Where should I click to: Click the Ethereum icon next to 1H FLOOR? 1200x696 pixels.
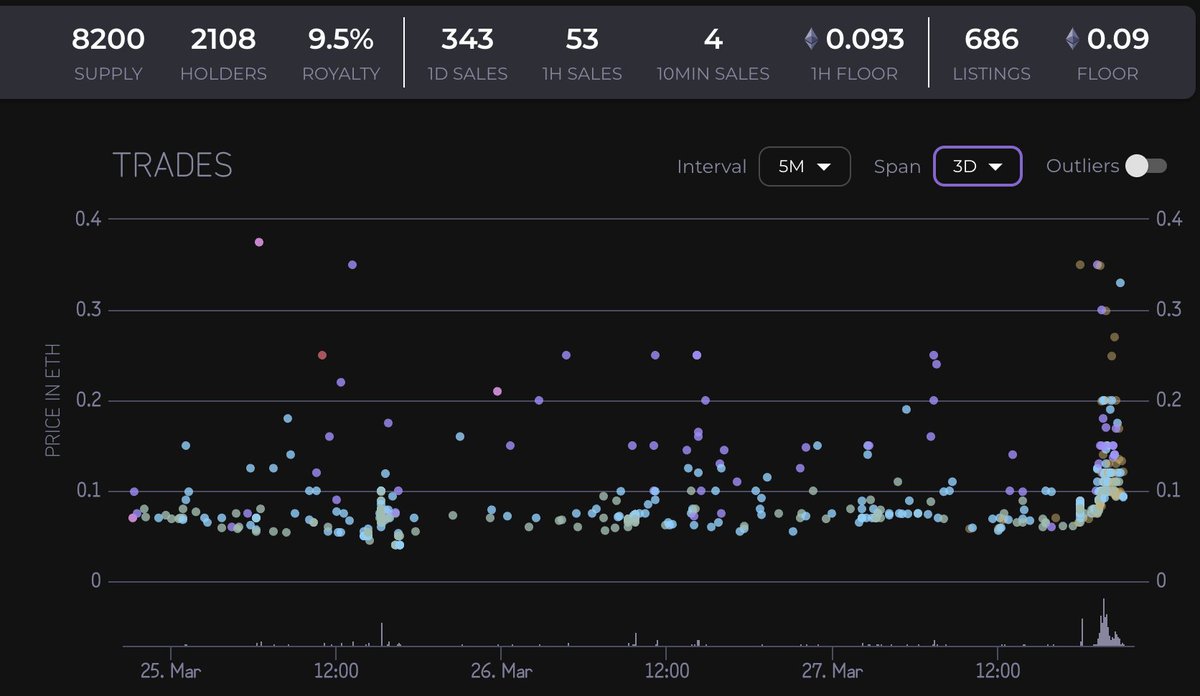tap(810, 40)
